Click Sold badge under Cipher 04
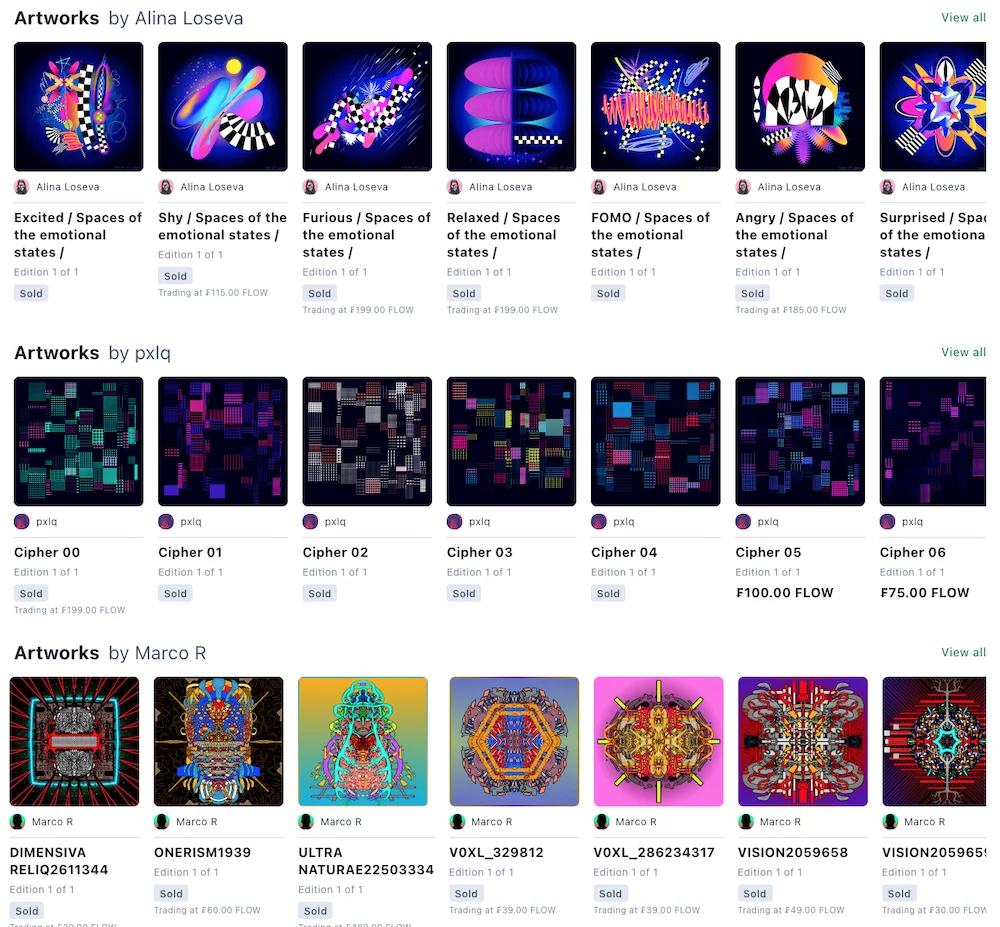Screen dimensions: 1000x927 (608, 594)
